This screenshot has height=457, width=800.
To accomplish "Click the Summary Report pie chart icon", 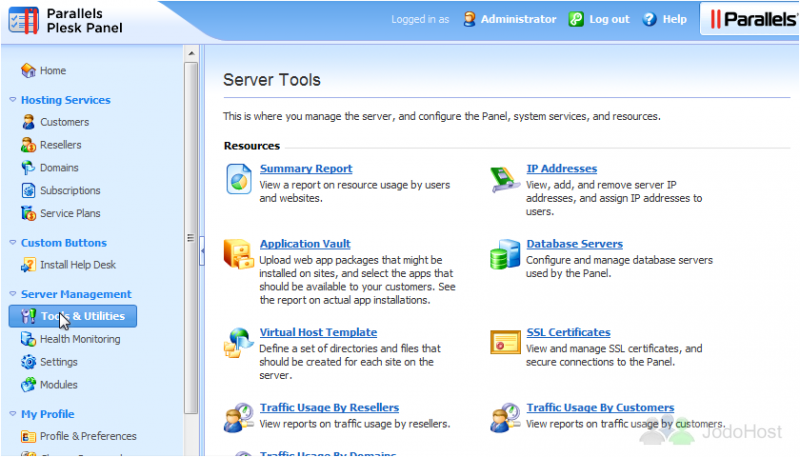I will [239, 180].
